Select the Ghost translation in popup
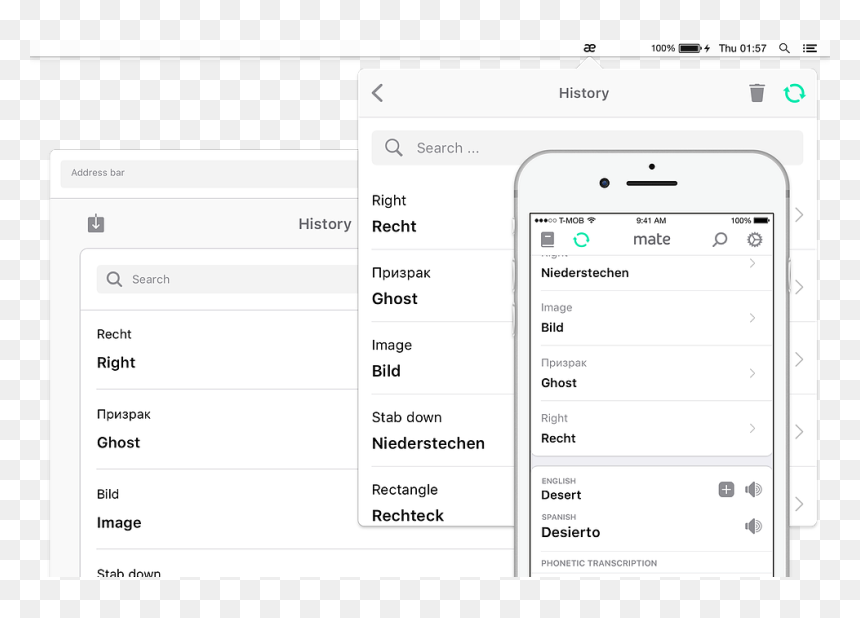The image size is (860, 618). click(394, 298)
